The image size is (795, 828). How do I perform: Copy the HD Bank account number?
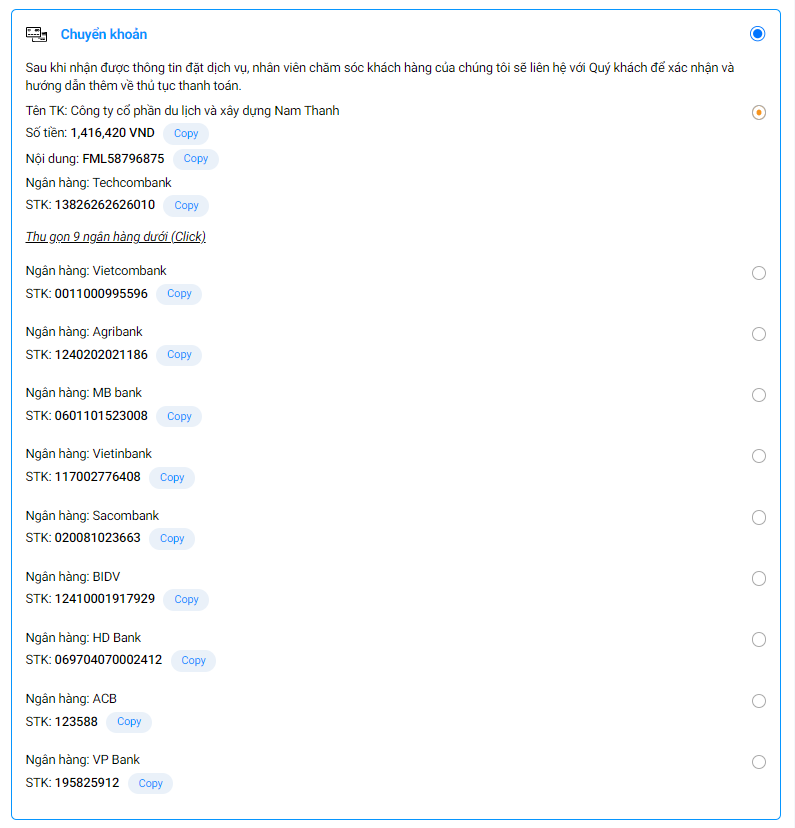click(193, 661)
